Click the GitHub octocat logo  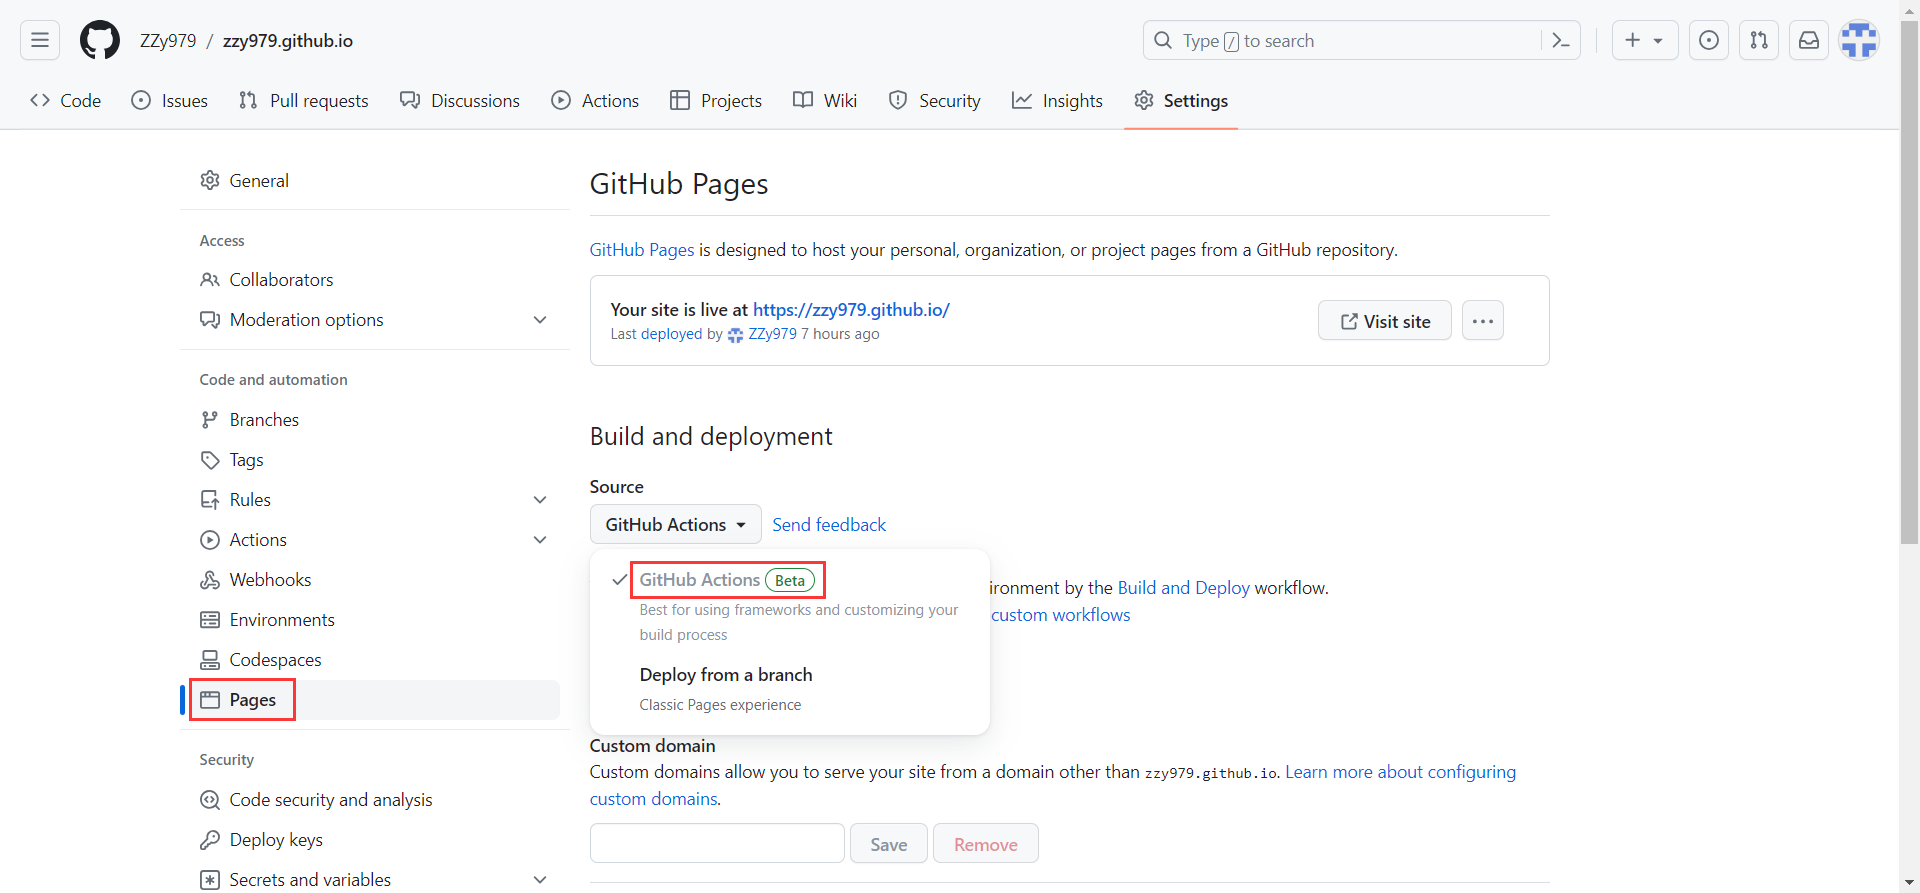100,40
